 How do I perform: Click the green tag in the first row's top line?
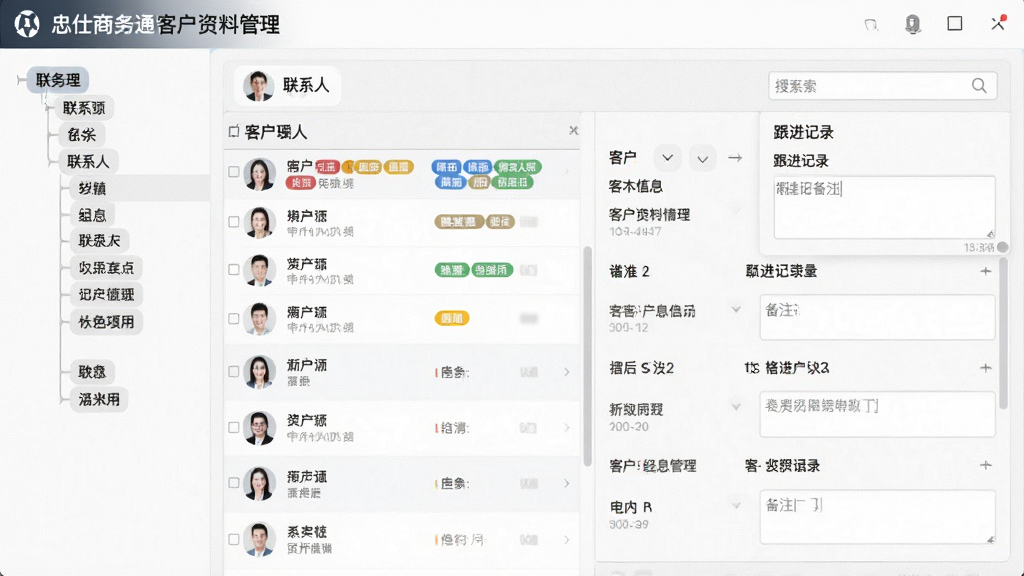click(517, 167)
